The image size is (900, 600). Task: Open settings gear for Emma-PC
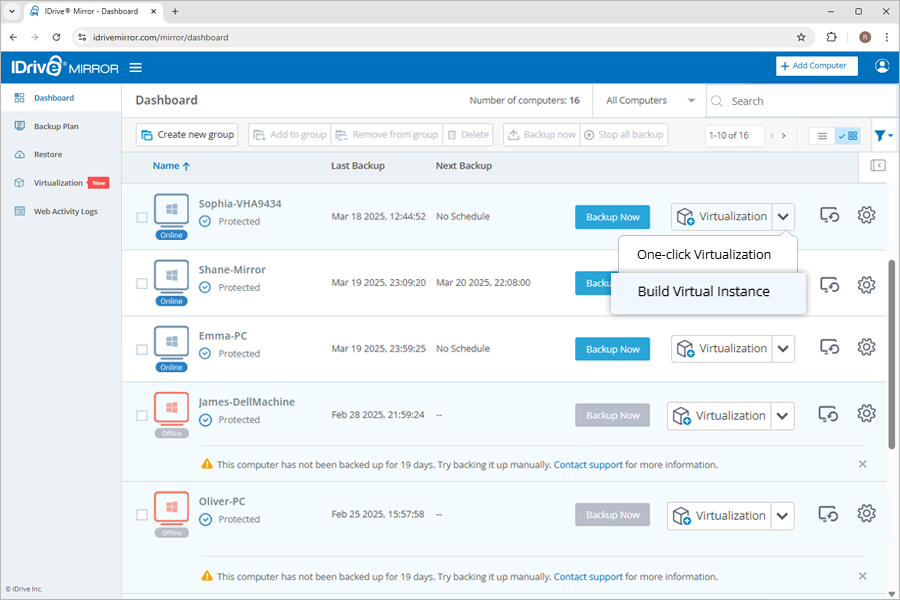point(866,347)
